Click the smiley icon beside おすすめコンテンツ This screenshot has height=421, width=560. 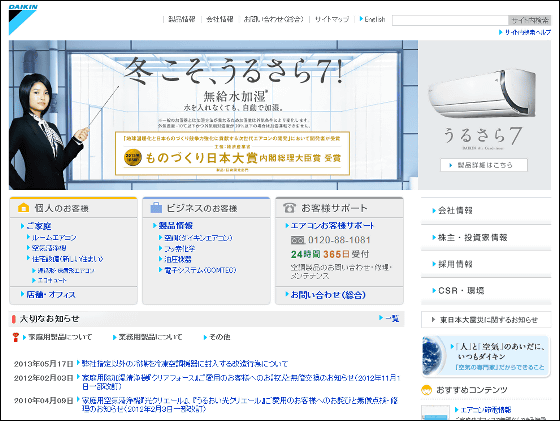tap(427, 390)
